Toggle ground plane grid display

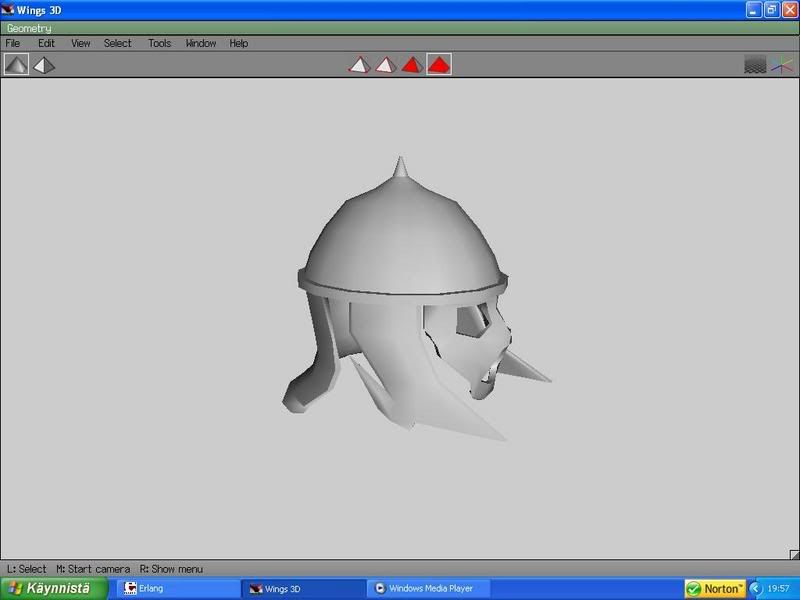tap(755, 65)
